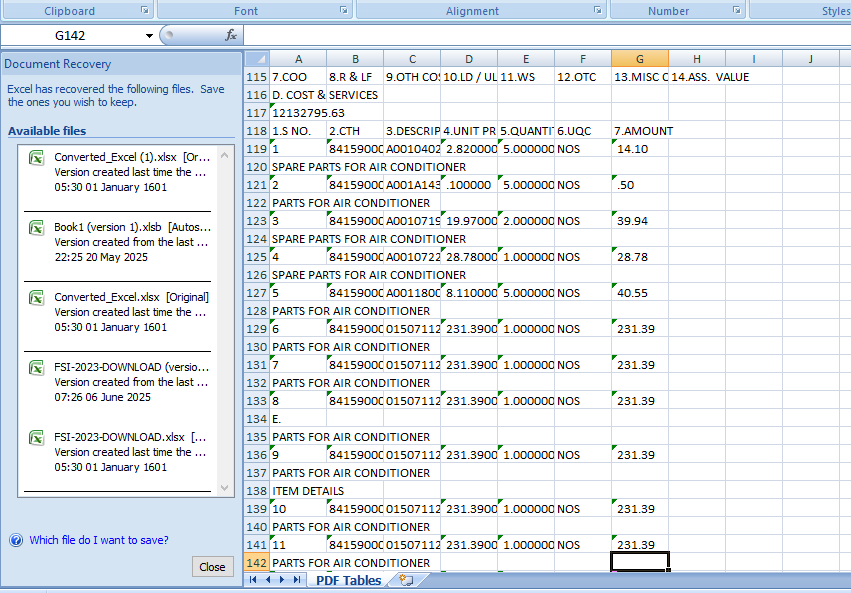Click the previous-sheet navigation arrow
Image resolution: width=851 pixels, height=593 pixels.
click(267, 580)
